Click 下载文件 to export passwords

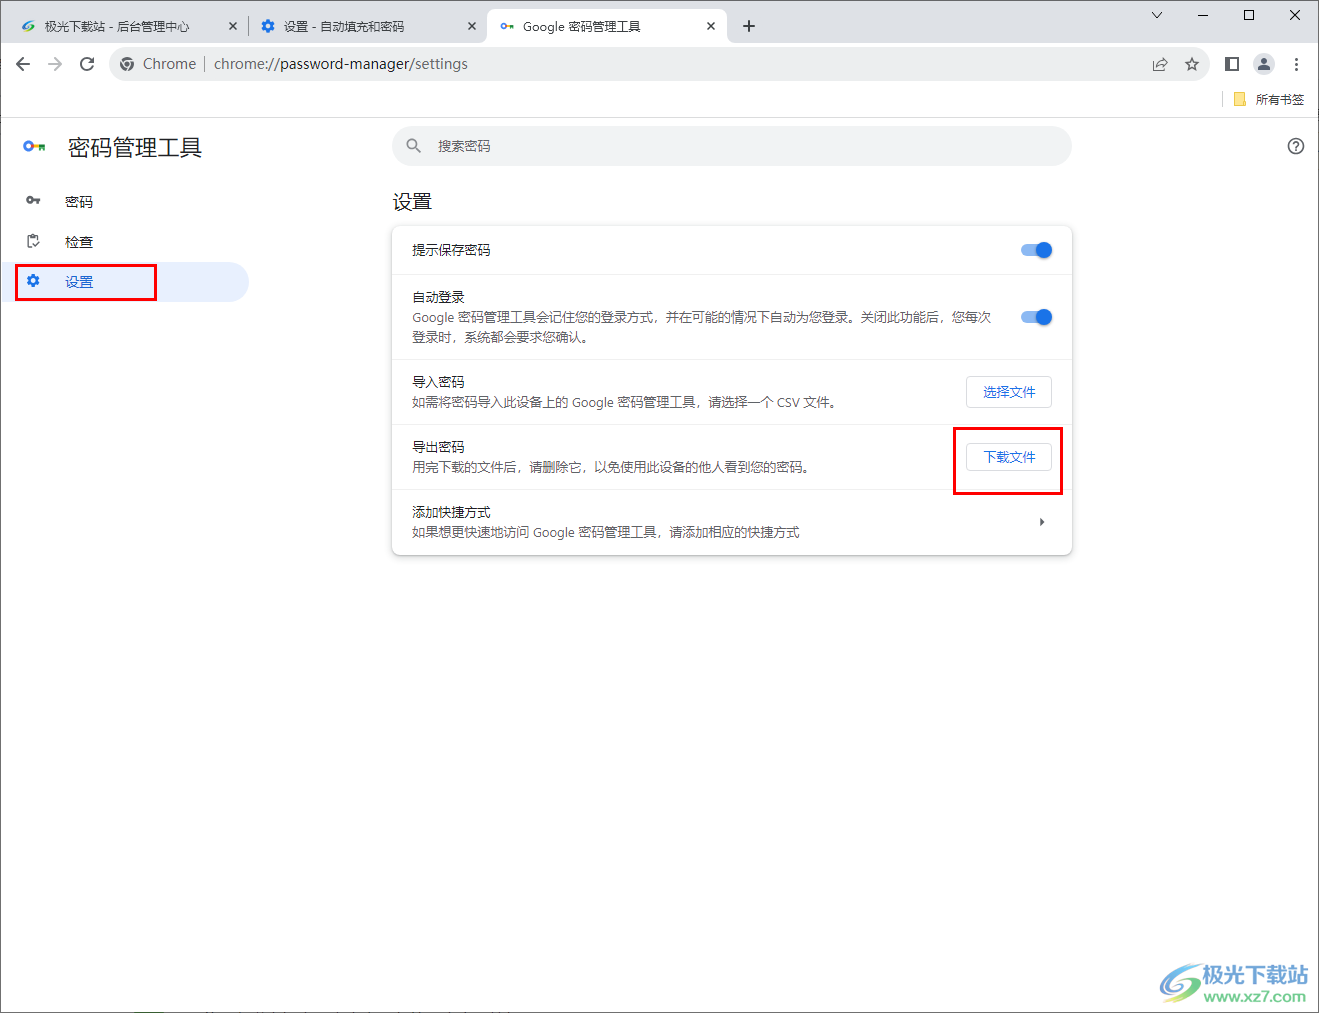tap(1009, 457)
